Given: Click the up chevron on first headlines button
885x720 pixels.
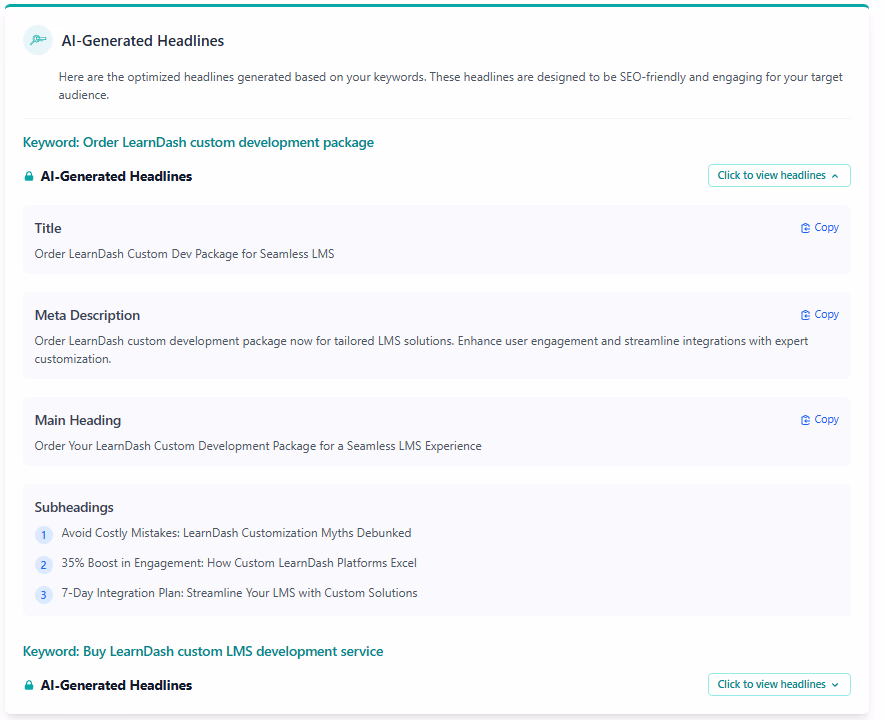Looking at the screenshot, I should (x=835, y=176).
